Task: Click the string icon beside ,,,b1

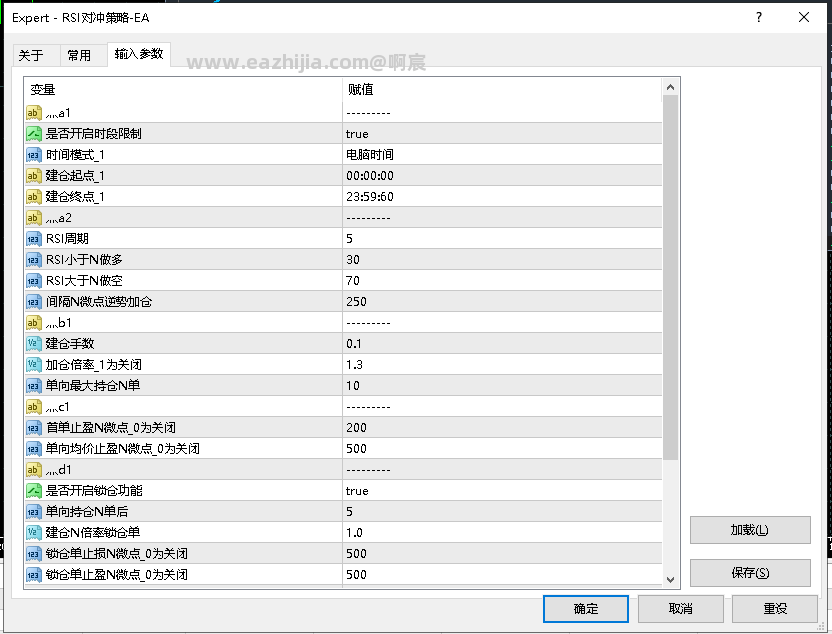Action: pos(33,323)
